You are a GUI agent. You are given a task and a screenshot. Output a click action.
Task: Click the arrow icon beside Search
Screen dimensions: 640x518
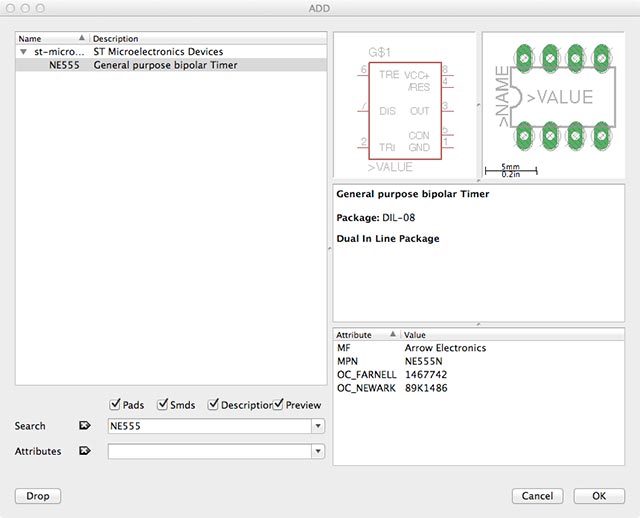tap(85, 426)
